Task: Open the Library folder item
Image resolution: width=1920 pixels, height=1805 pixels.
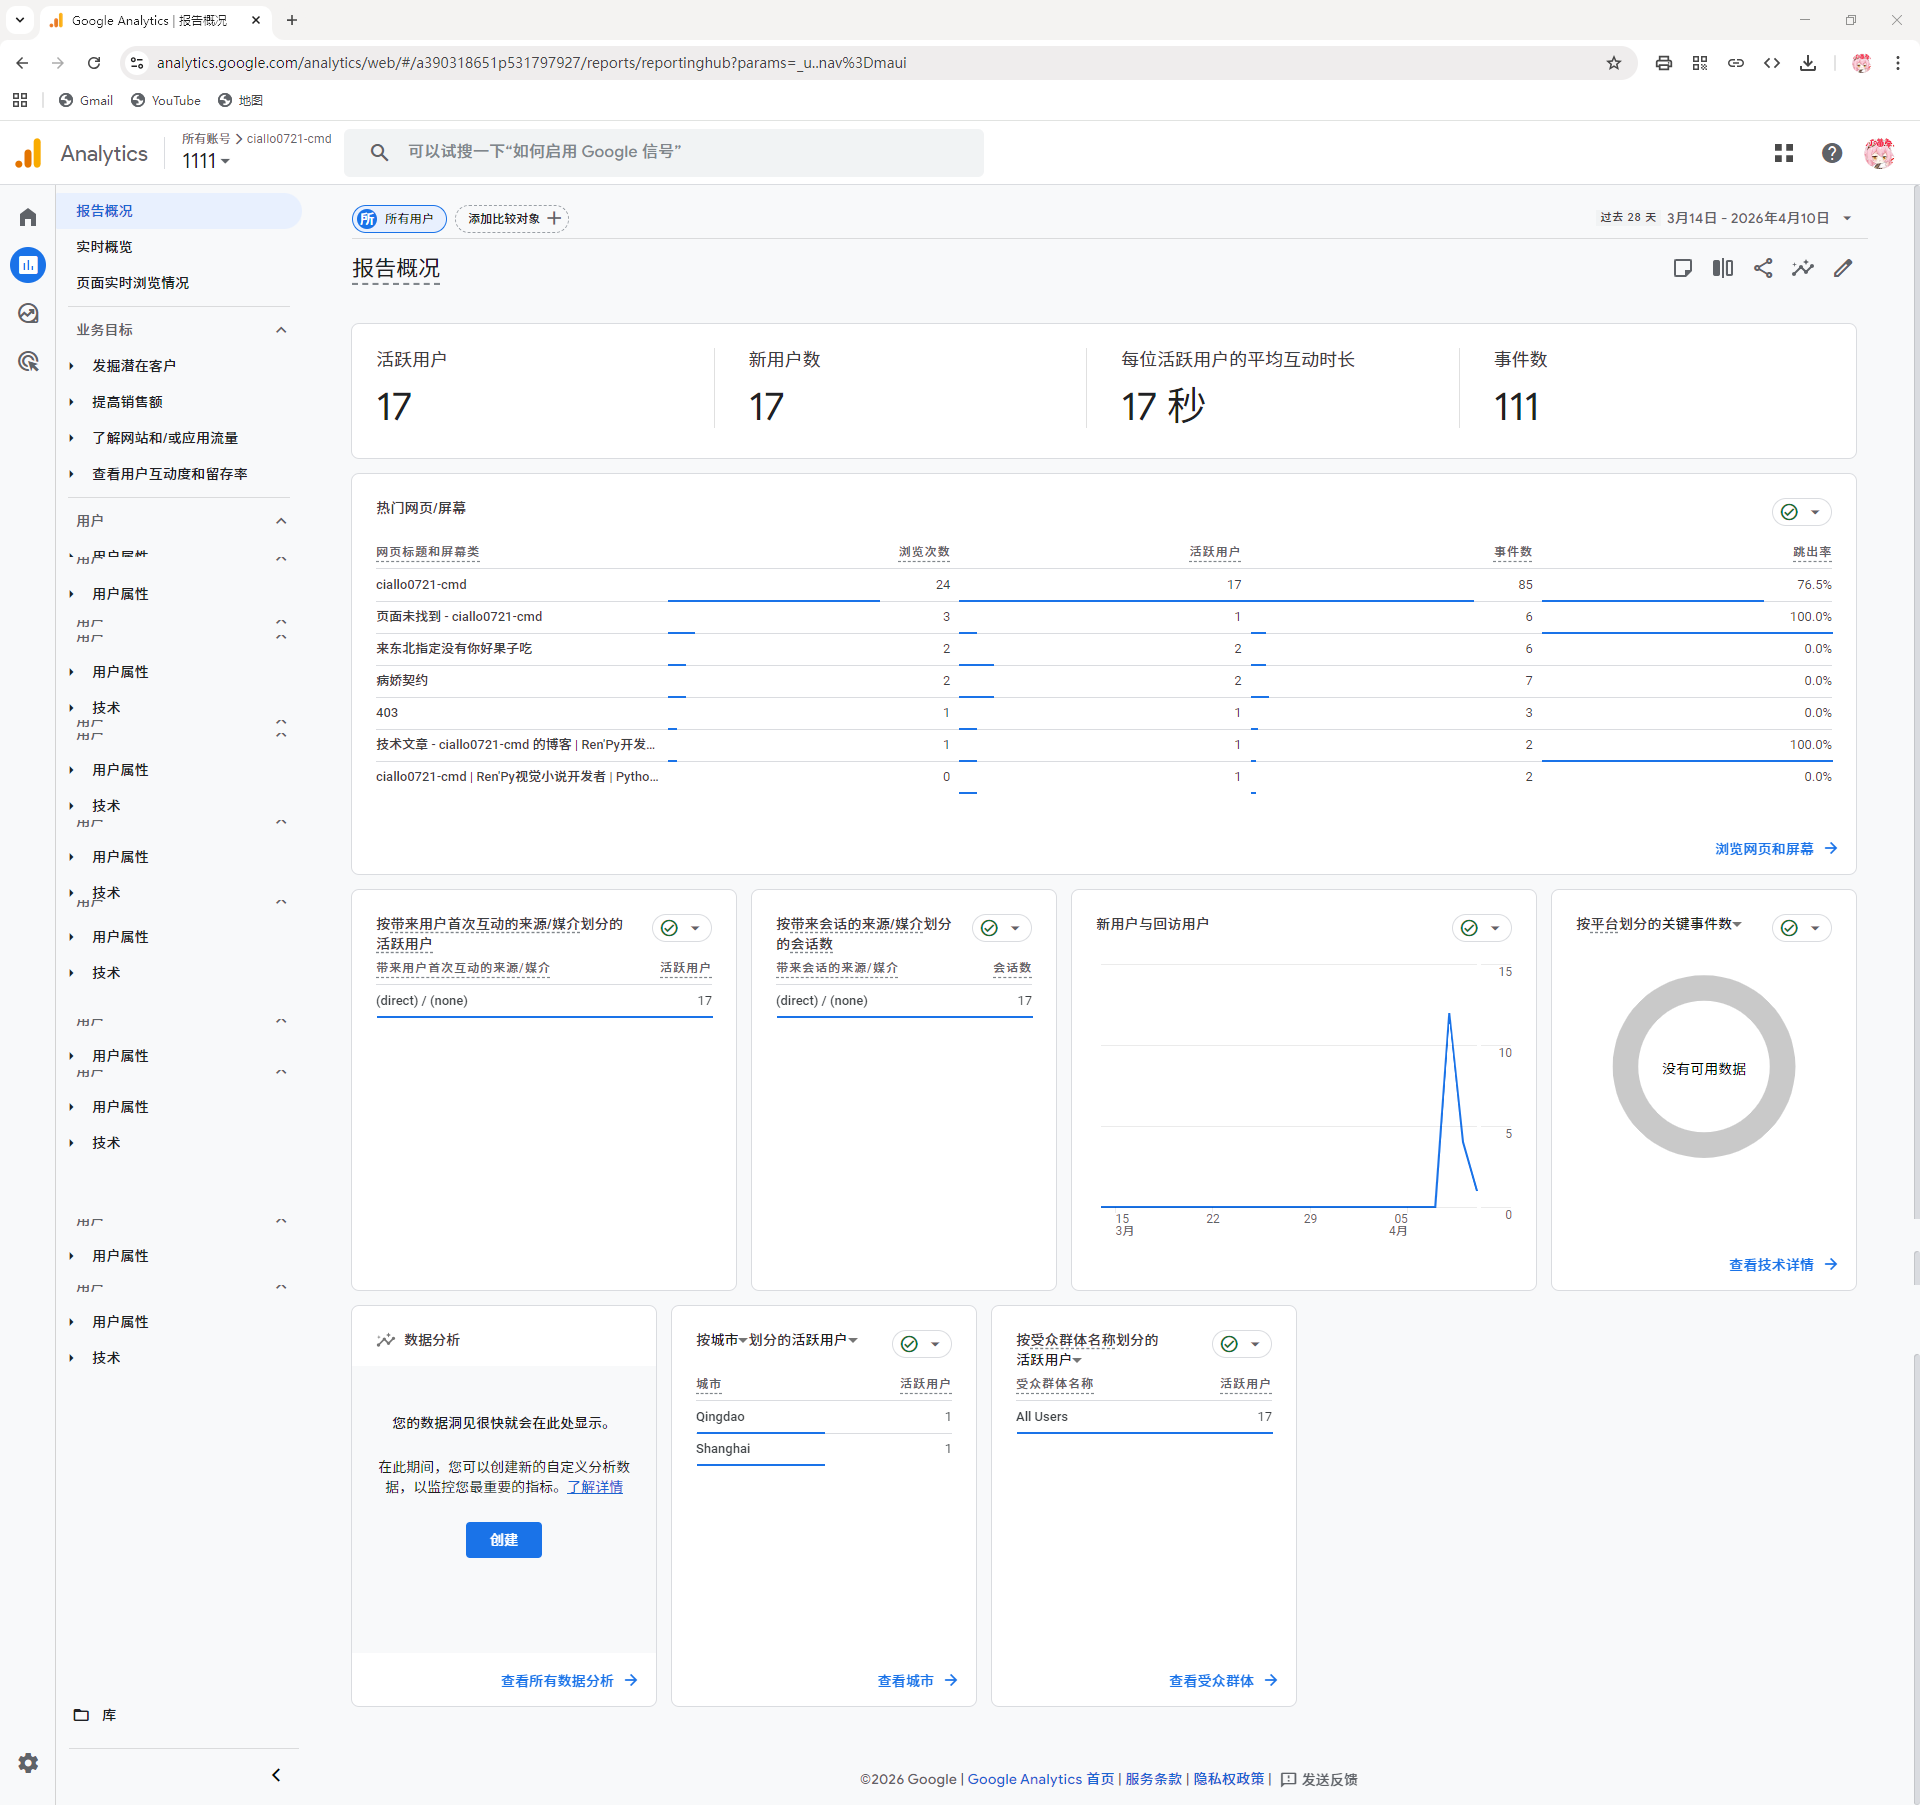Action: 95,1715
